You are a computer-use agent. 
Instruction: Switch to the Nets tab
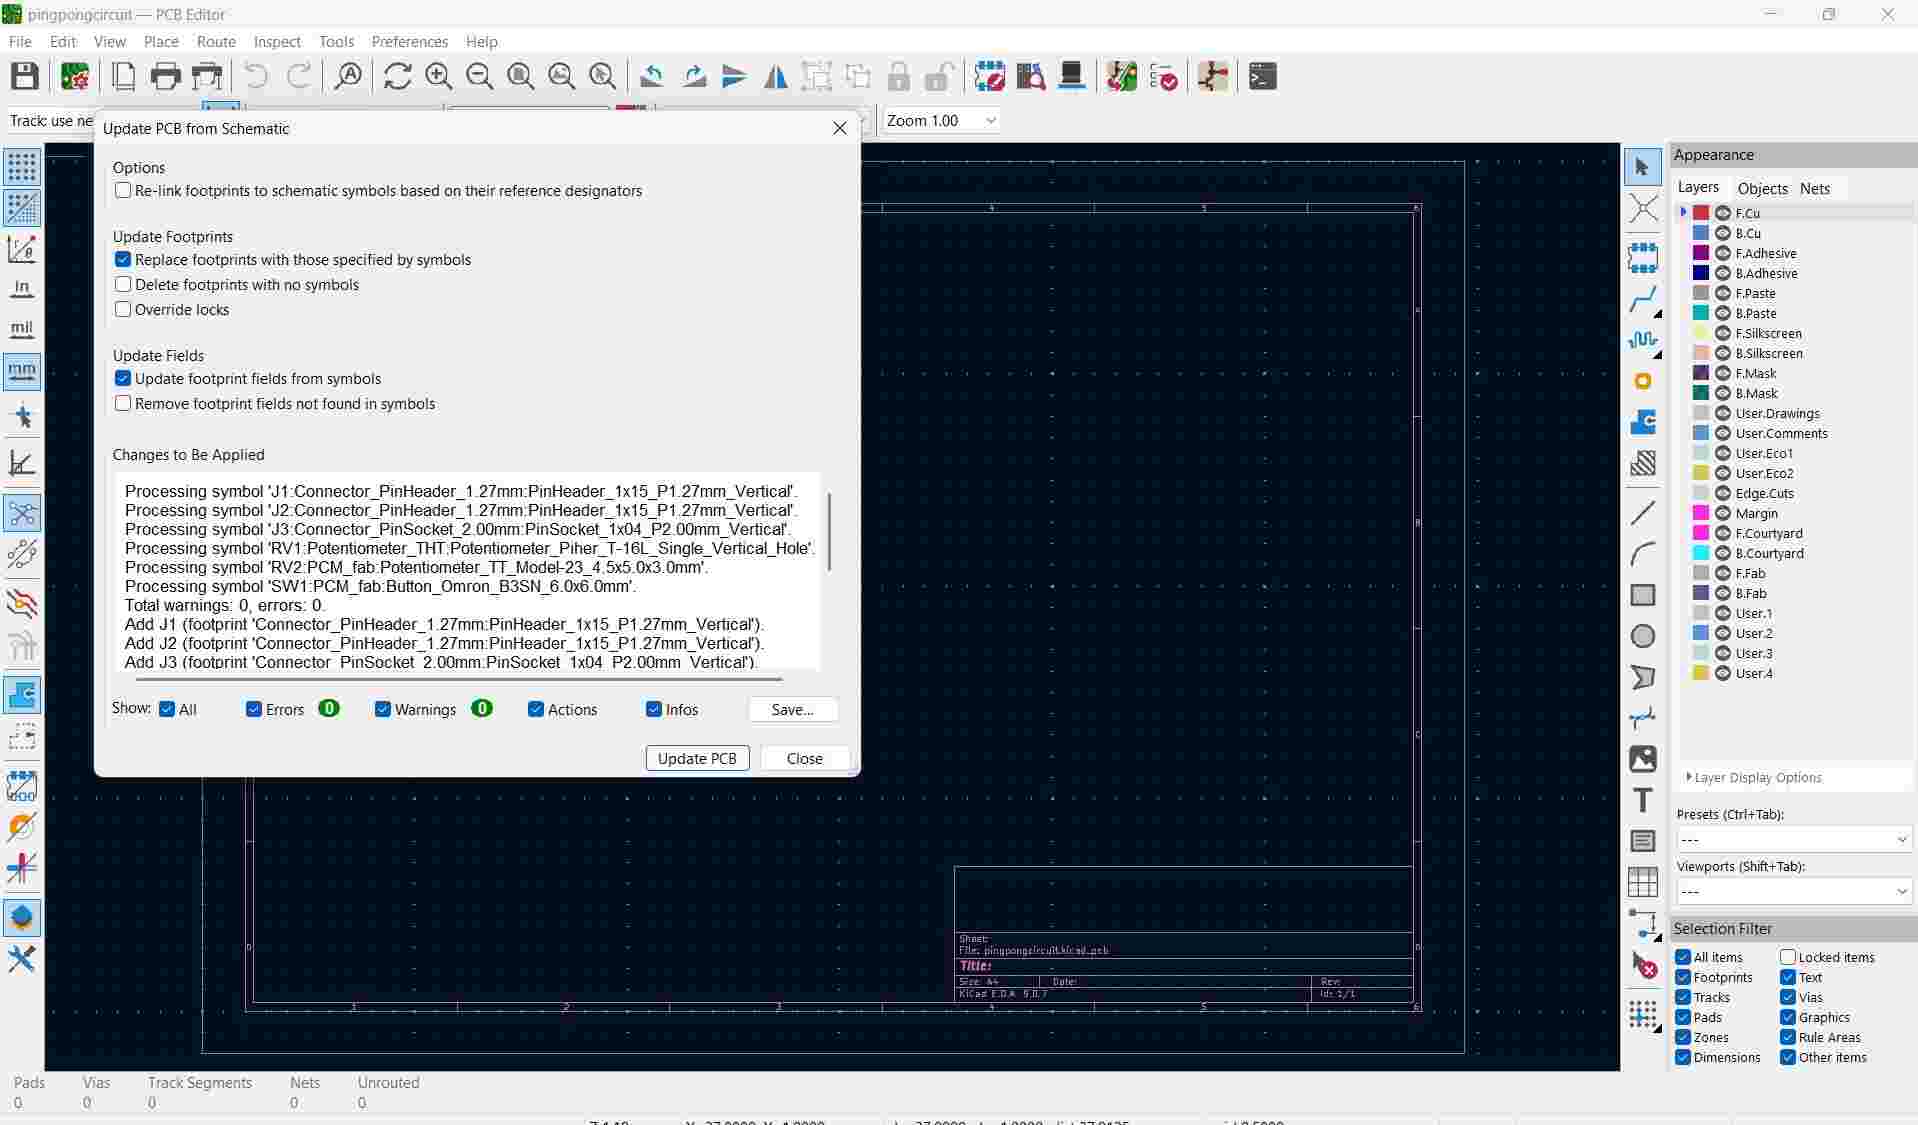1815,188
